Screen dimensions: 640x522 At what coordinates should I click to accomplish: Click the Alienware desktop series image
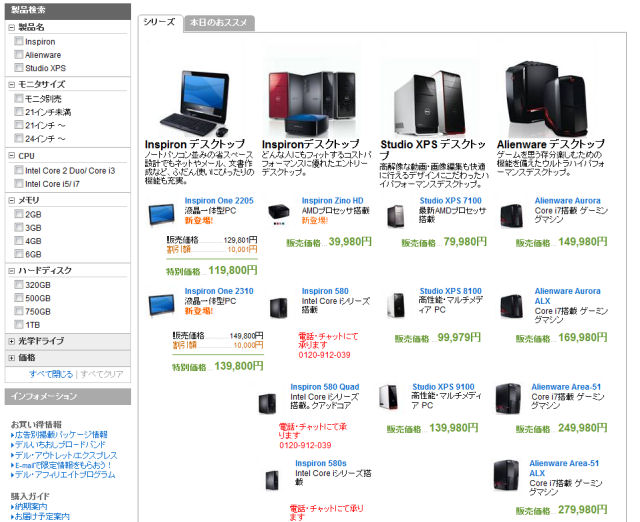pyautogui.click(x=547, y=99)
